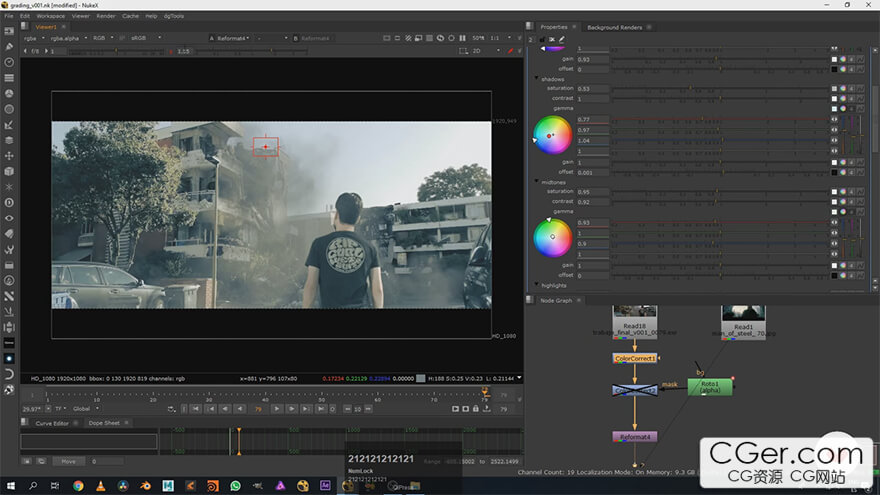This screenshot has width=880, height=495.
Task: Select the Reformat4 node
Action: [x=635, y=437]
